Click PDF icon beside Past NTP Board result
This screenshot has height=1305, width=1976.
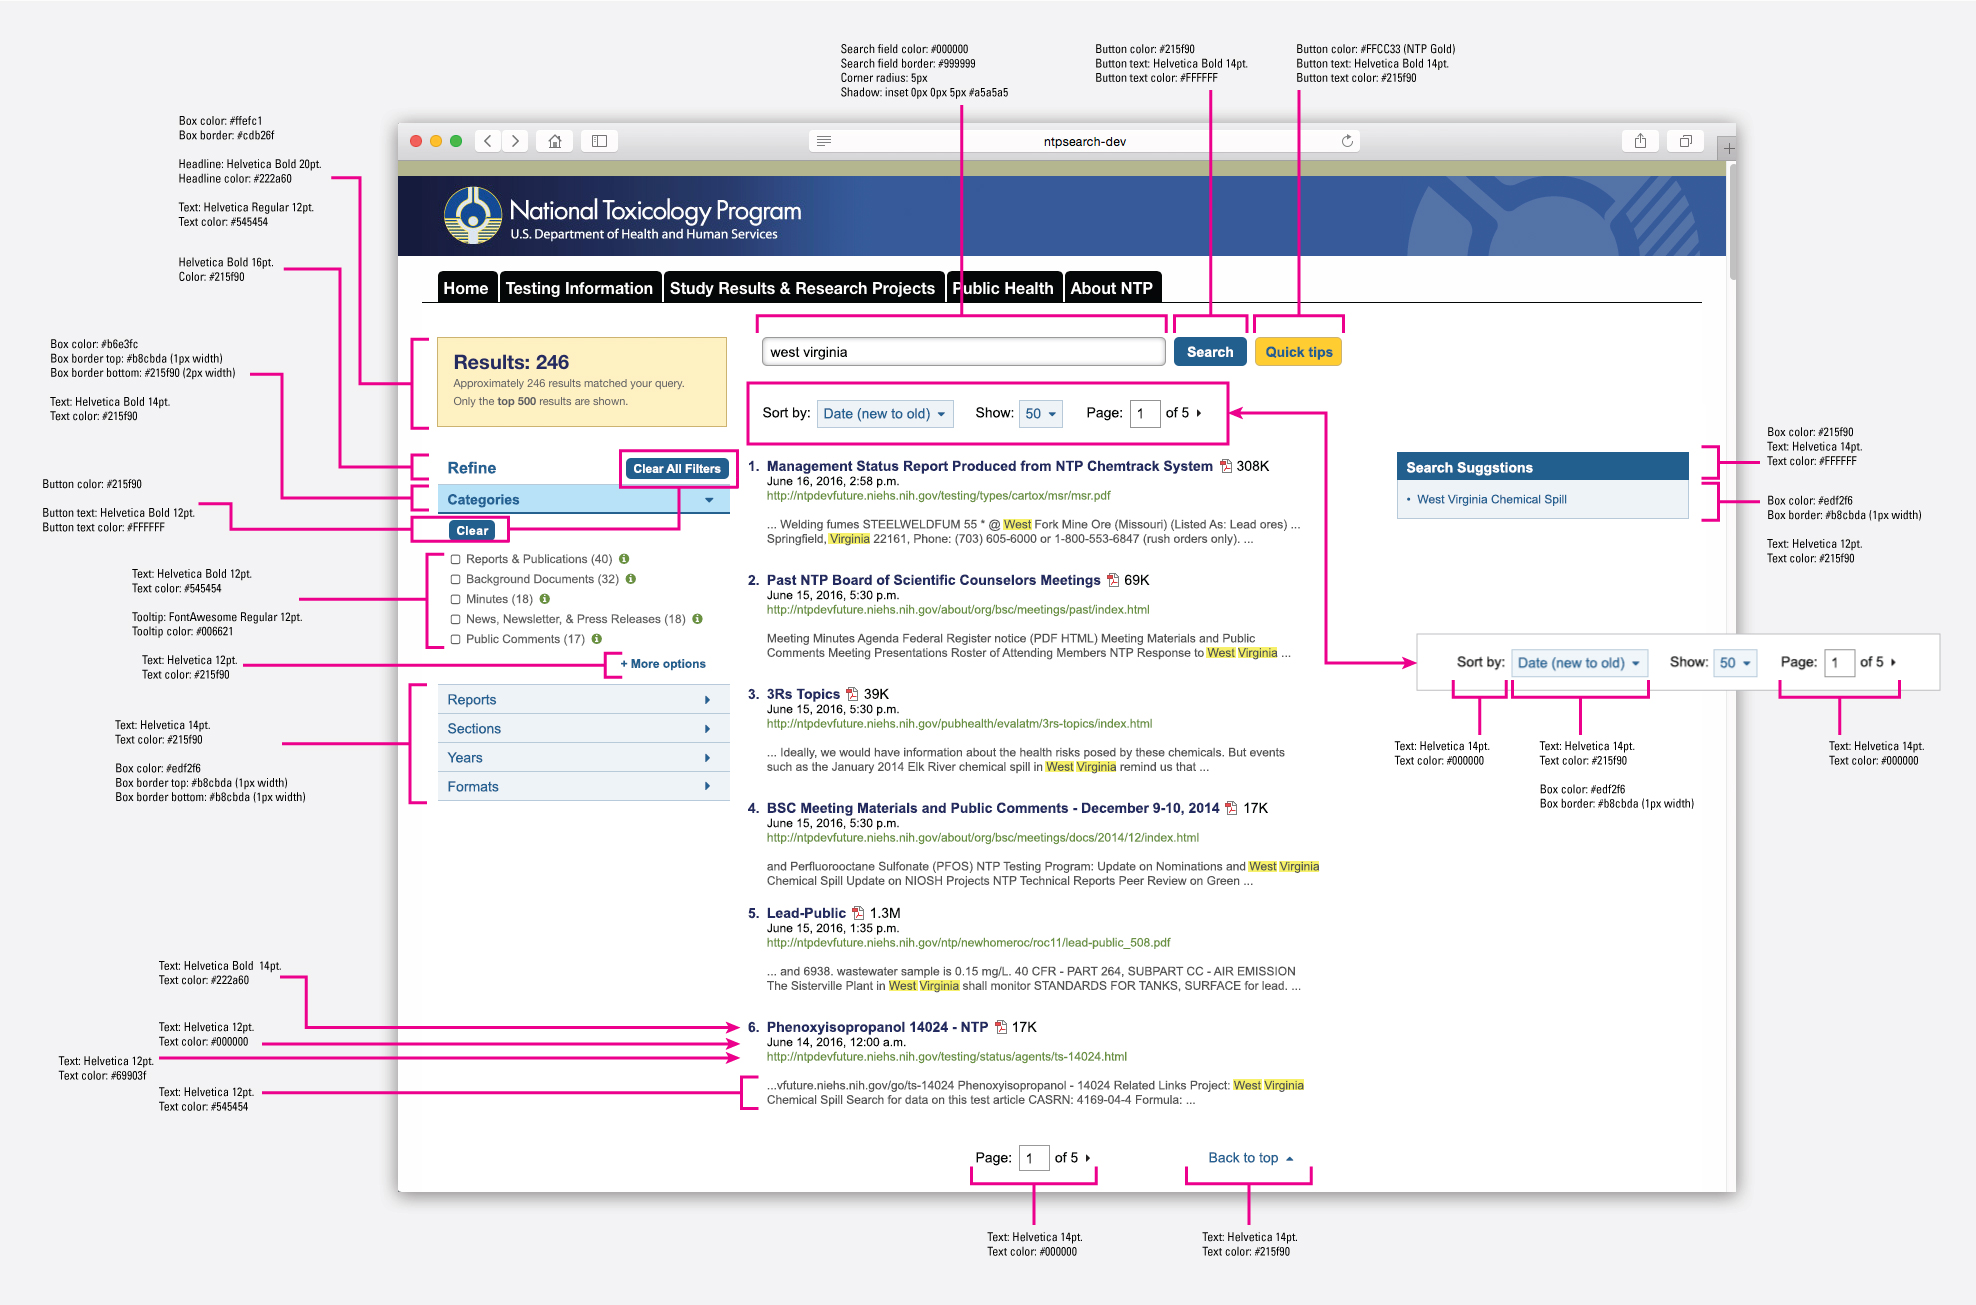pyautogui.click(x=1112, y=580)
